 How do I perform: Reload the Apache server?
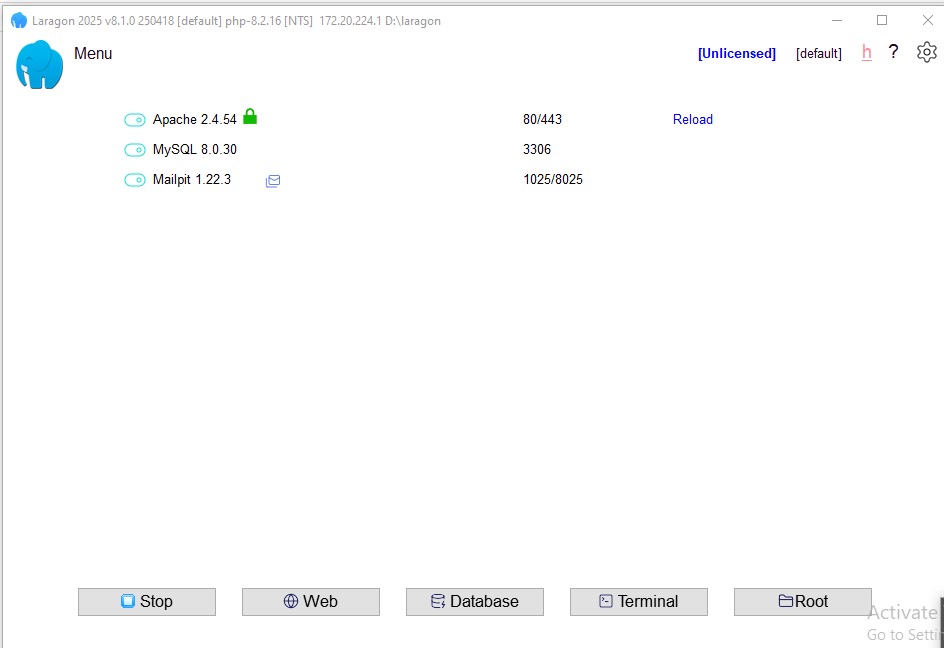692,120
